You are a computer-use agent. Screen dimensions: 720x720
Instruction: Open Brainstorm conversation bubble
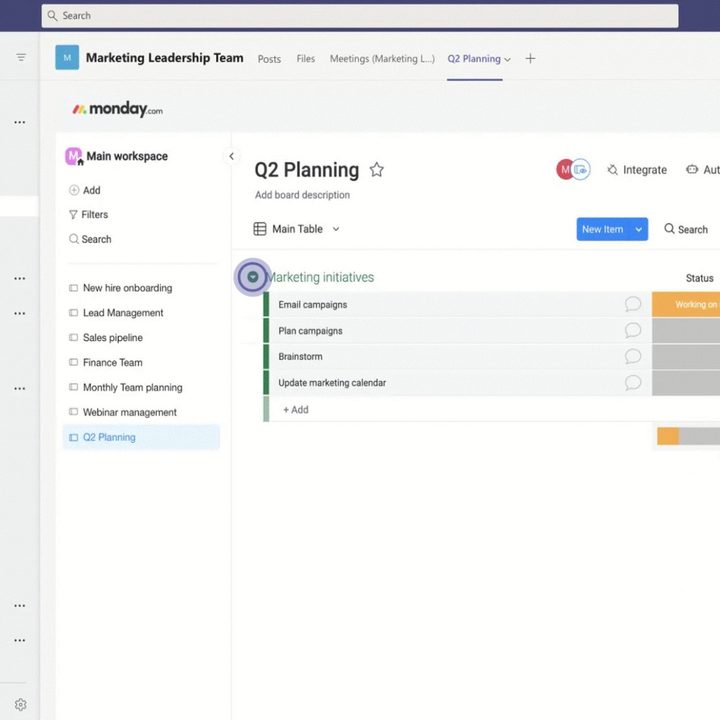(x=632, y=356)
